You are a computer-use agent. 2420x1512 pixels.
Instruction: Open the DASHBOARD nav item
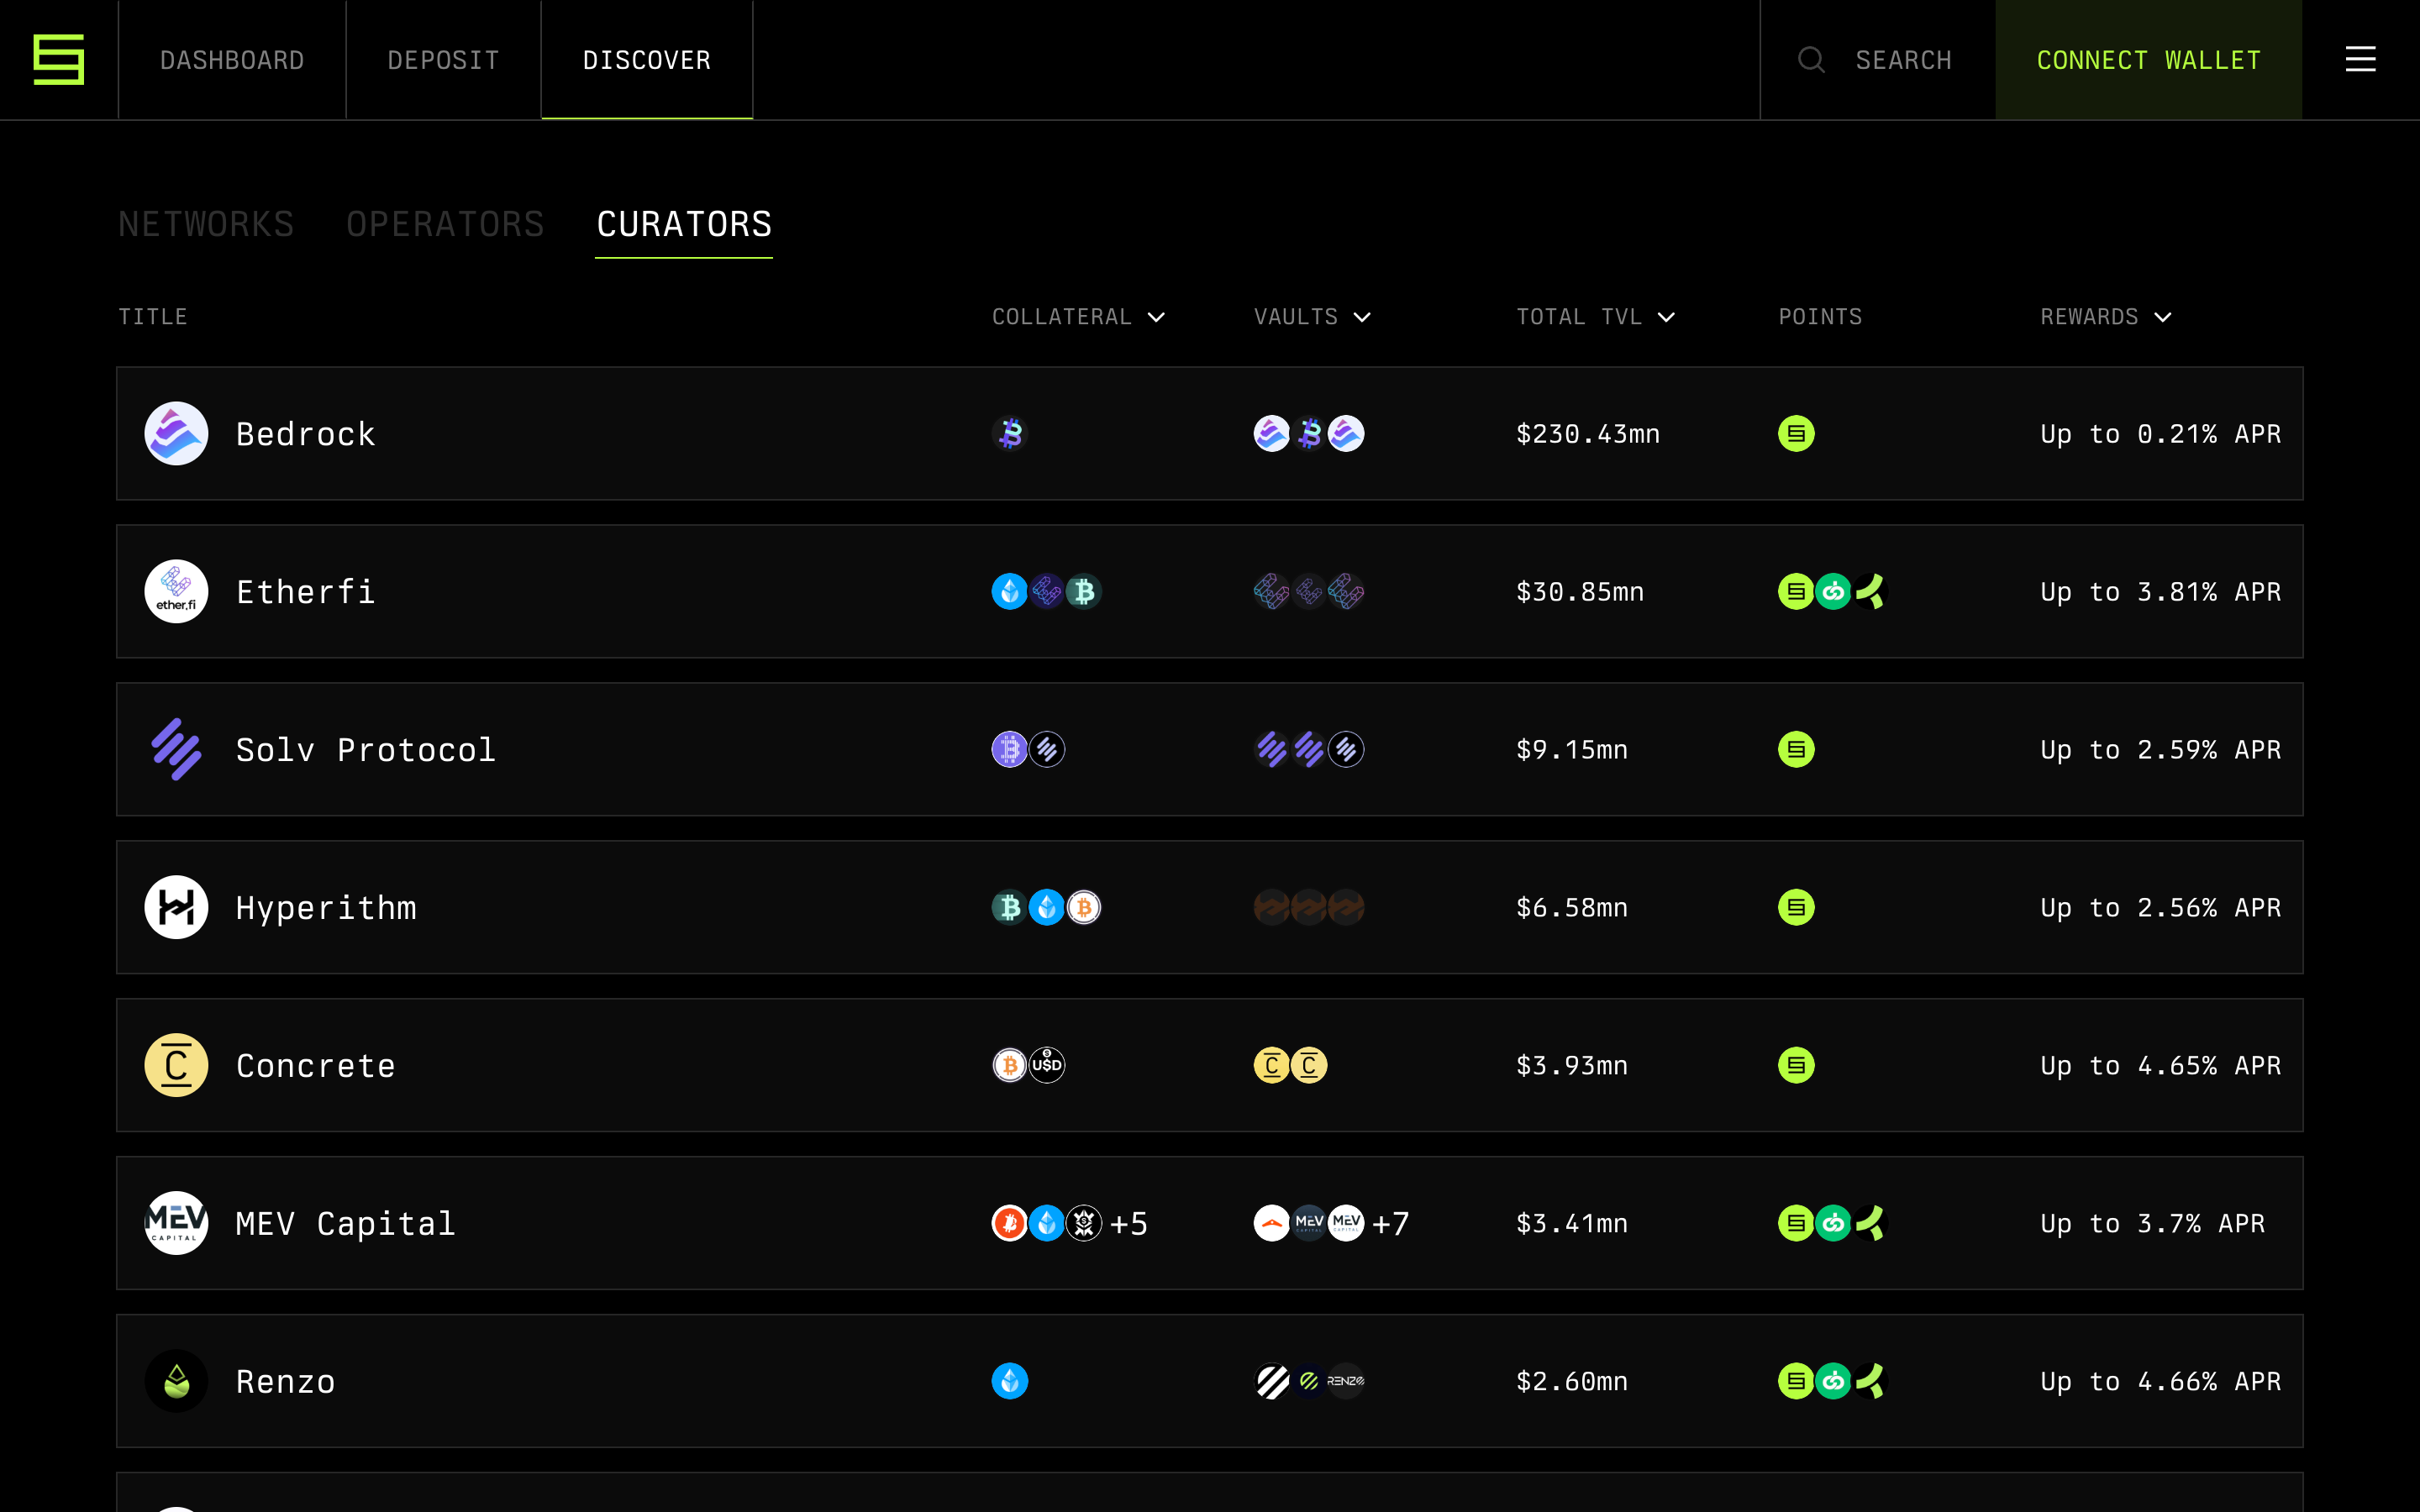tap(232, 60)
